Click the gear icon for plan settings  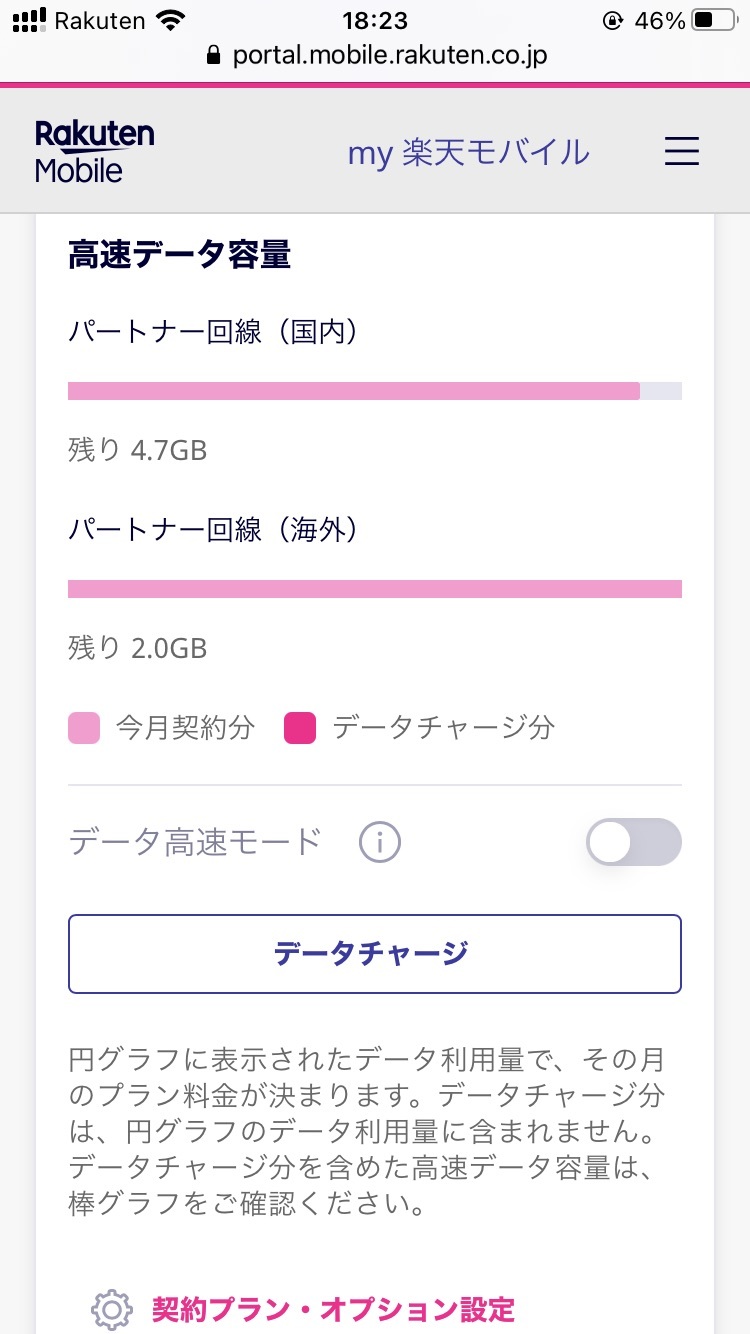(x=112, y=1308)
